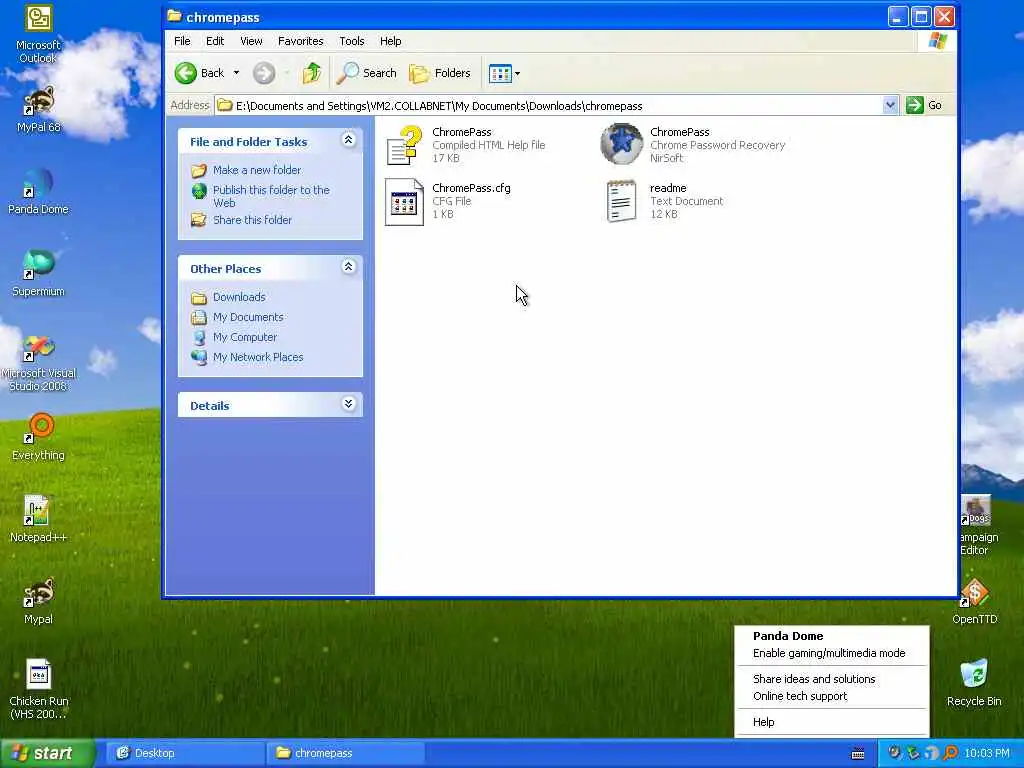This screenshot has height=768, width=1024.
Task: Collapse the File and Folder Tasks panel
Action: tap(348, 140)
